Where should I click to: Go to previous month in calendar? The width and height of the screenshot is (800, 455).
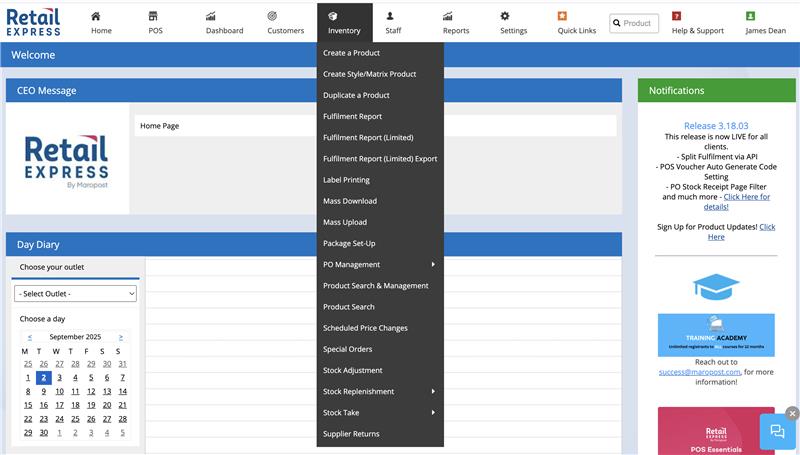(30, 337)
